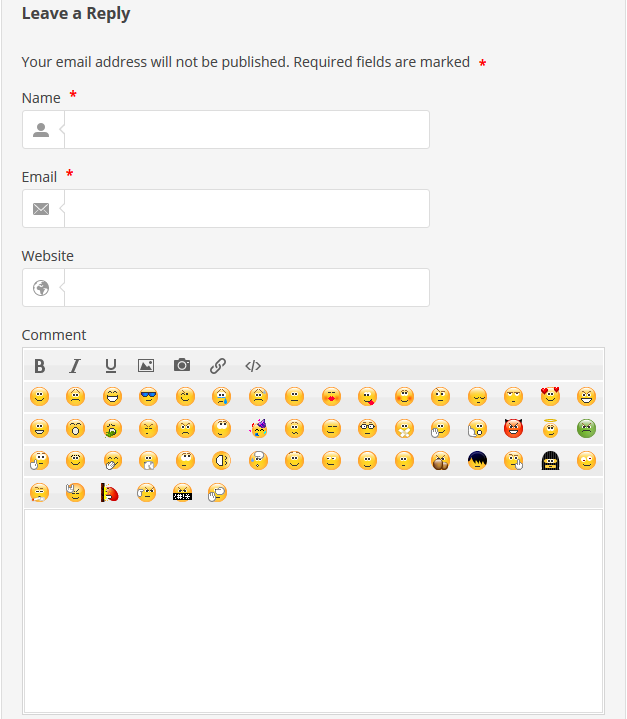
Task: Click the envelope icon beside Email field
Action: click(41, 209)
